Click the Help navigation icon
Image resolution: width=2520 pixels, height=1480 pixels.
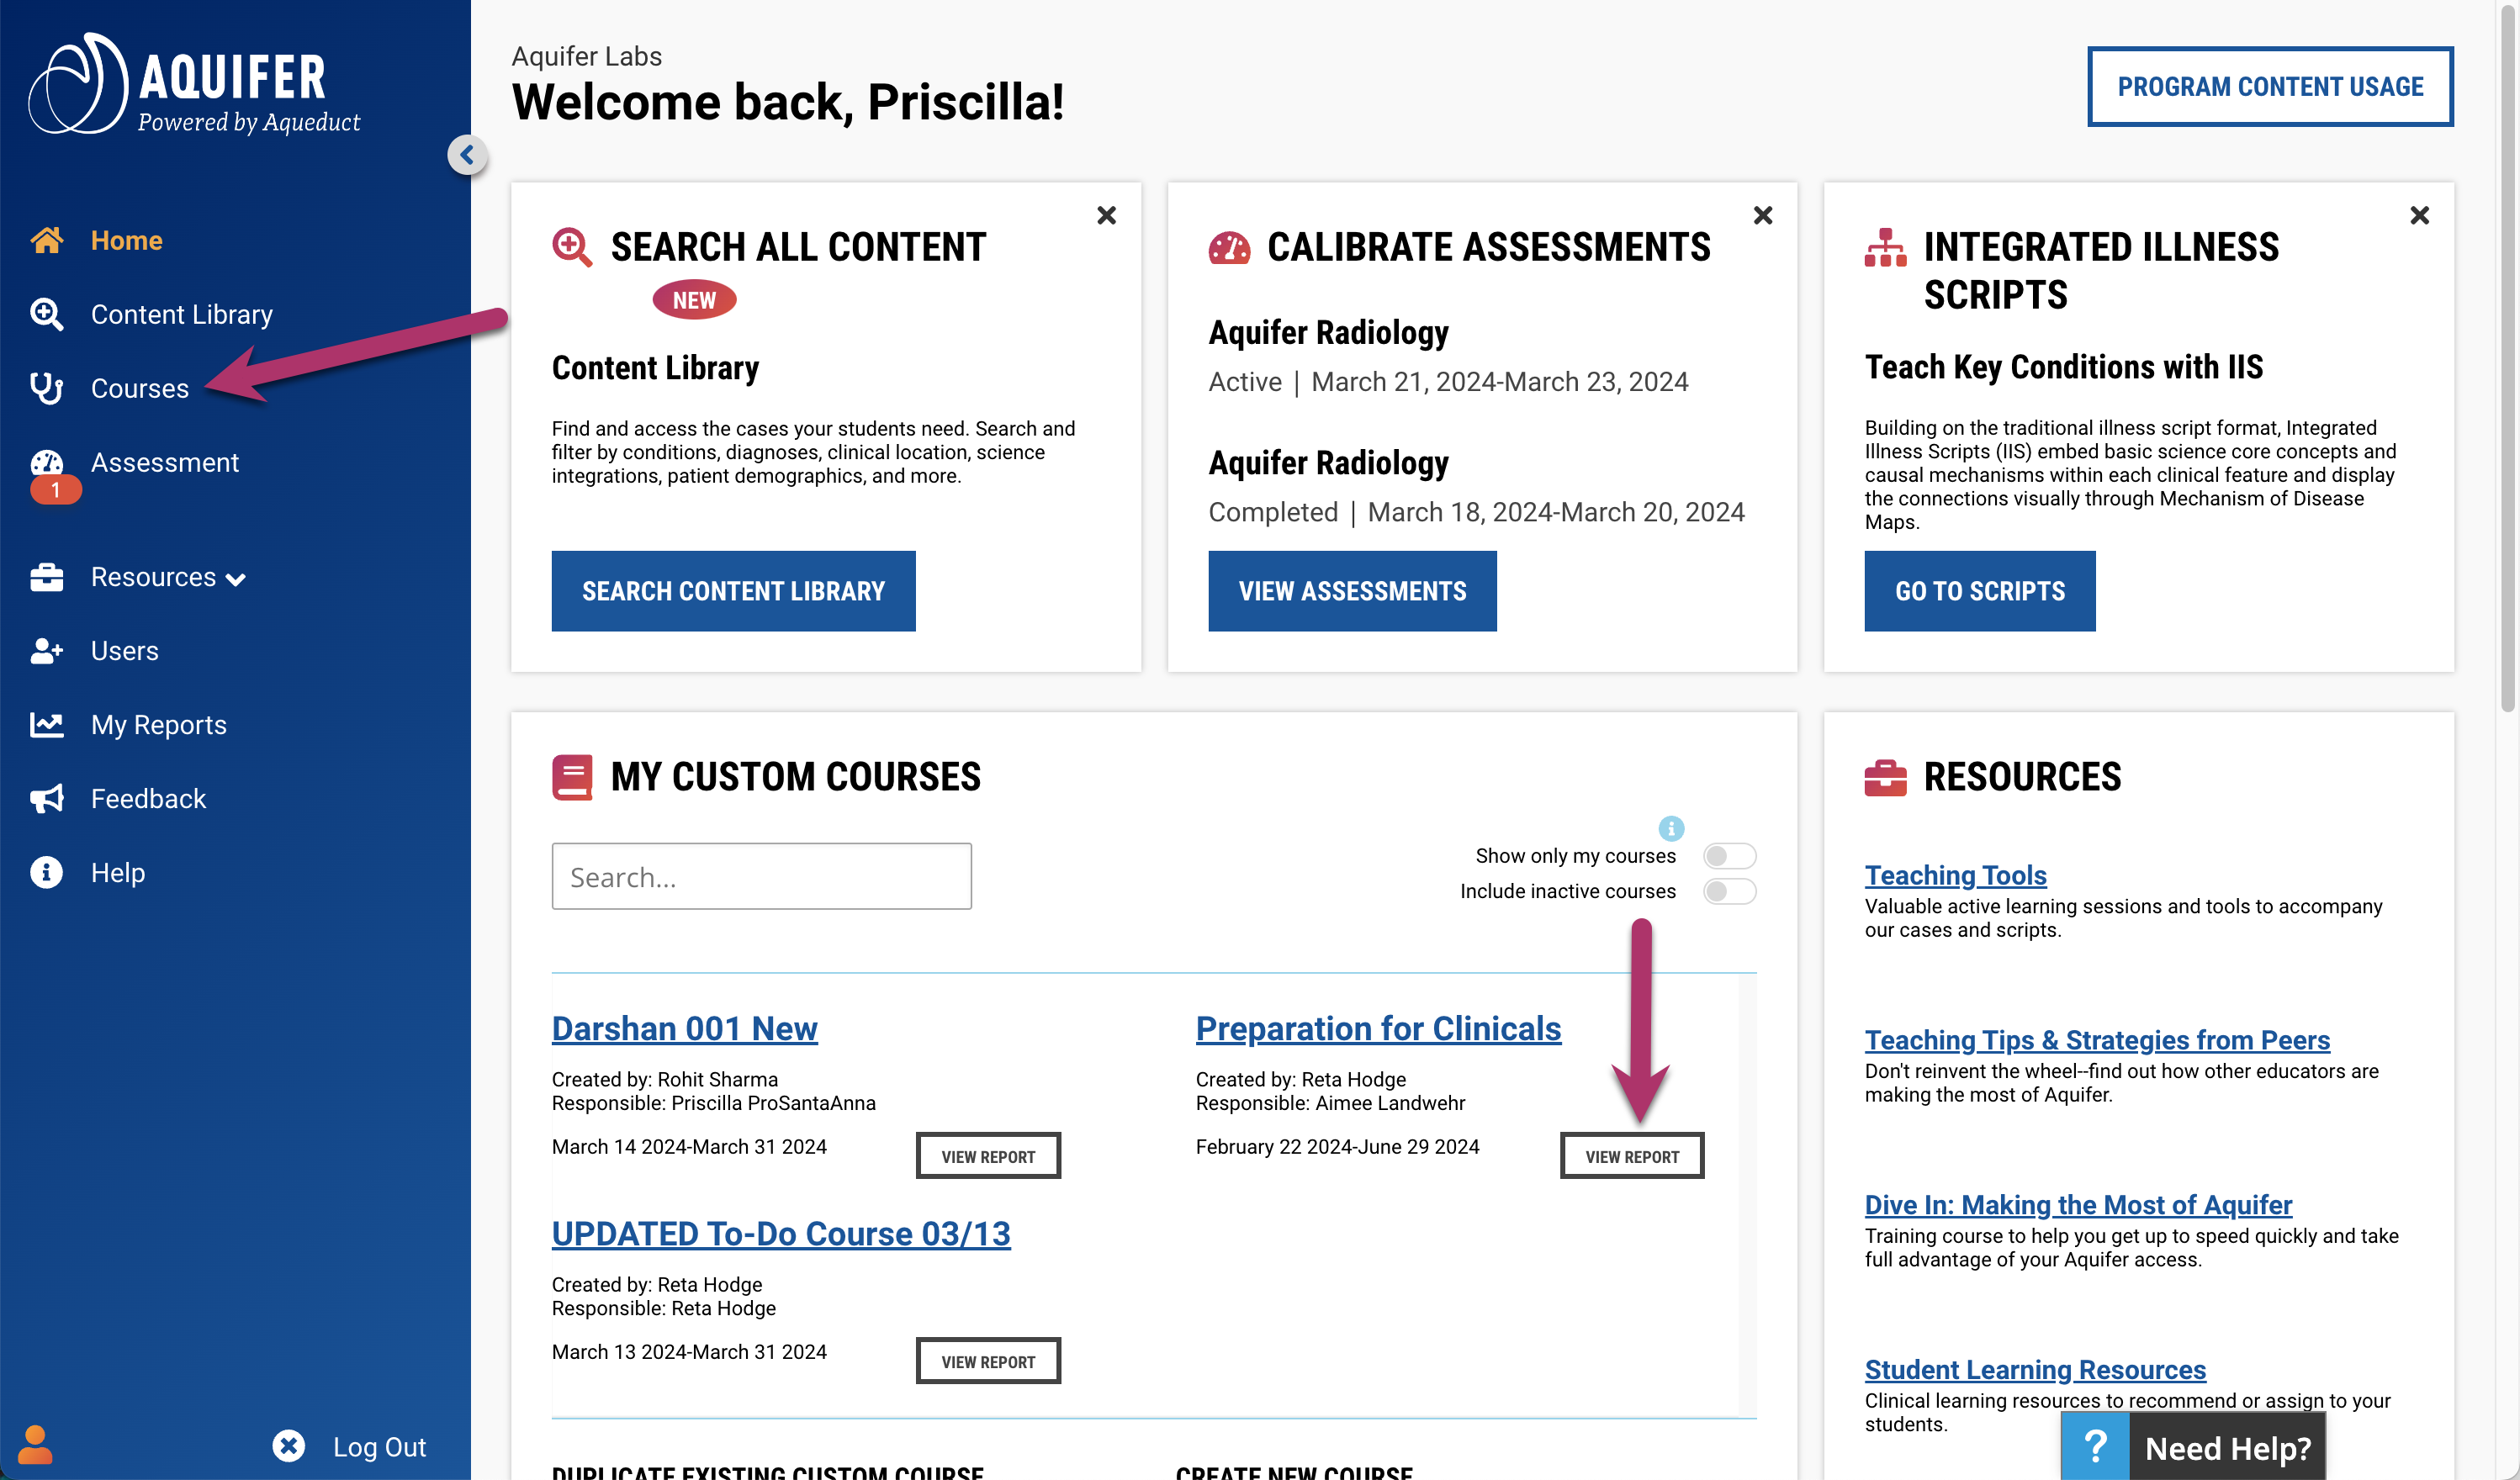tap(48, 872)
